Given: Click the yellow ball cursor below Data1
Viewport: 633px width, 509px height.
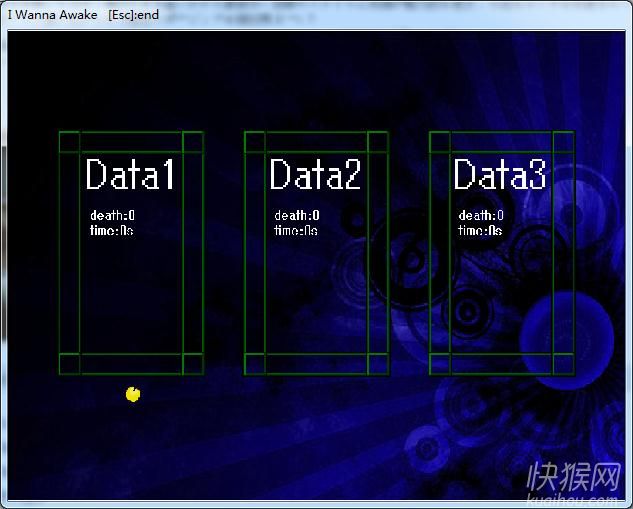Looking at the screenshot, I should (133, 394).
